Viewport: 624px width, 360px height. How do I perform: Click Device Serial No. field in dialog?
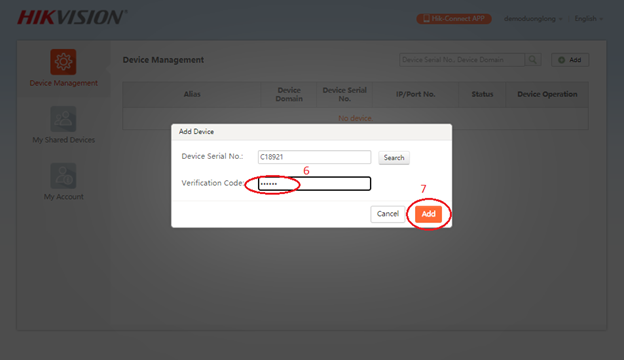pyautogui.click(x=314, y=157)
